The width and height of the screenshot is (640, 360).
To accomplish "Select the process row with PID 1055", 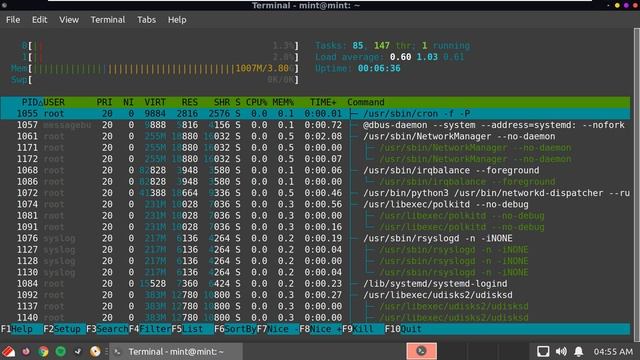I will (x=315, y=113).
